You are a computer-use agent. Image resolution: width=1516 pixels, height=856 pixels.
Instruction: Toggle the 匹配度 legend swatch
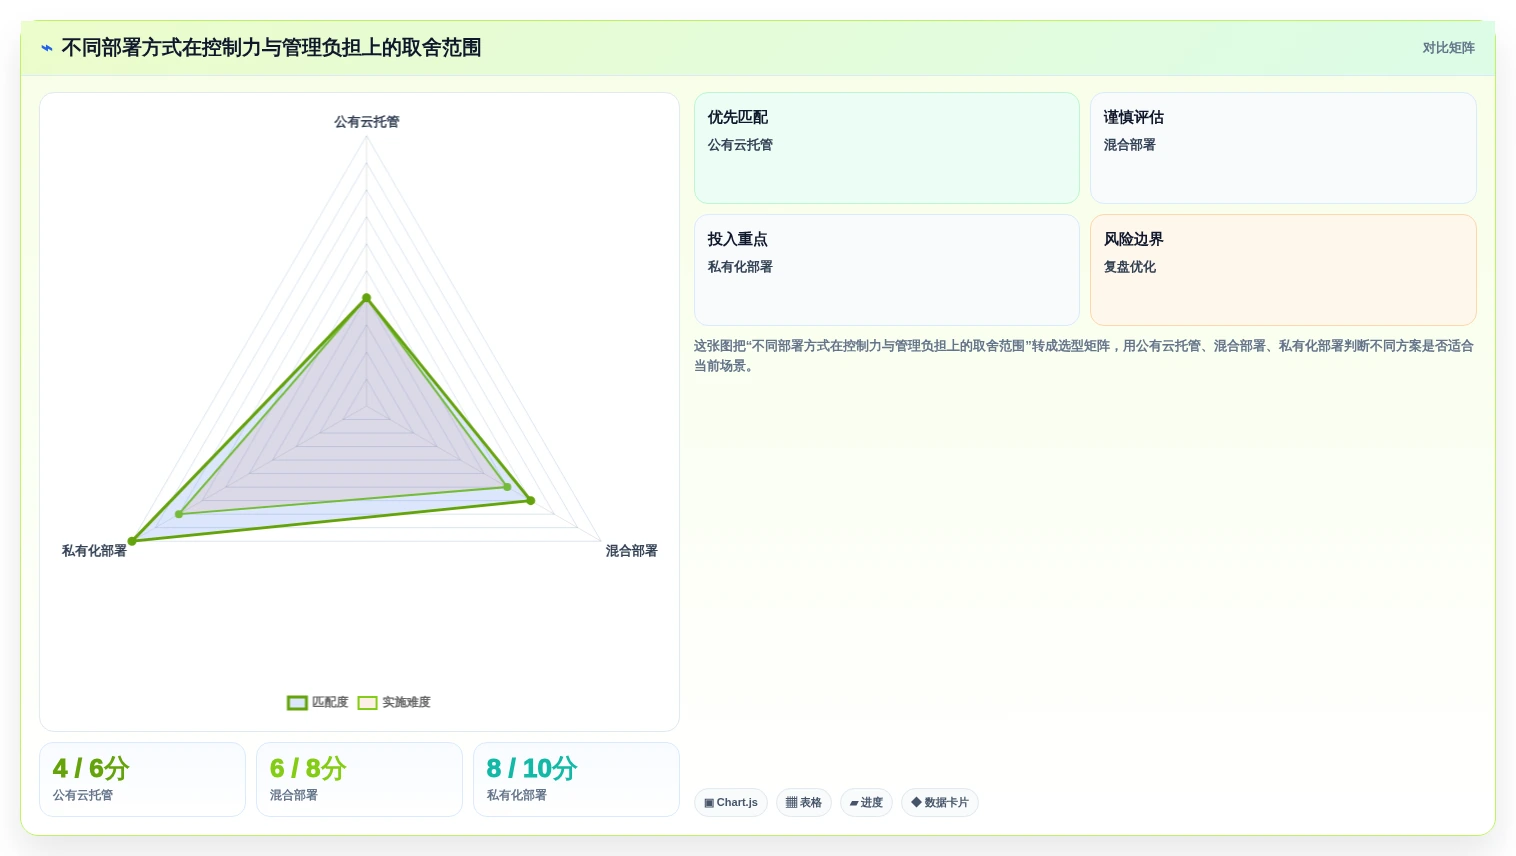coord(297,703)
